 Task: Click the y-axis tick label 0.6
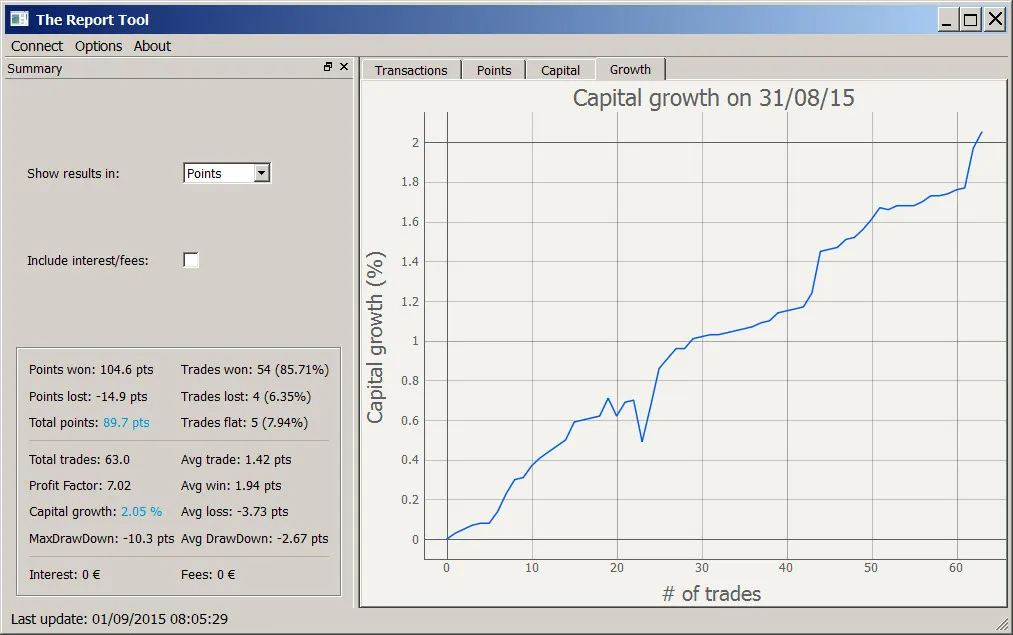410,421
